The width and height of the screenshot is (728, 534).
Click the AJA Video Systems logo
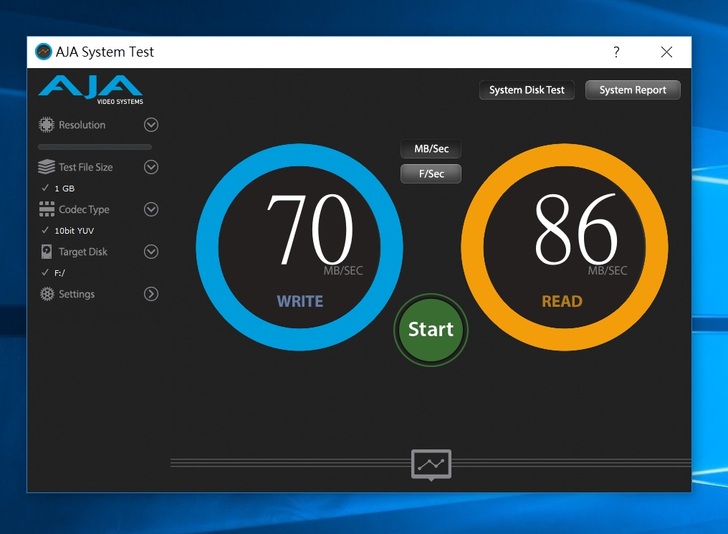(x=91, y=90)
